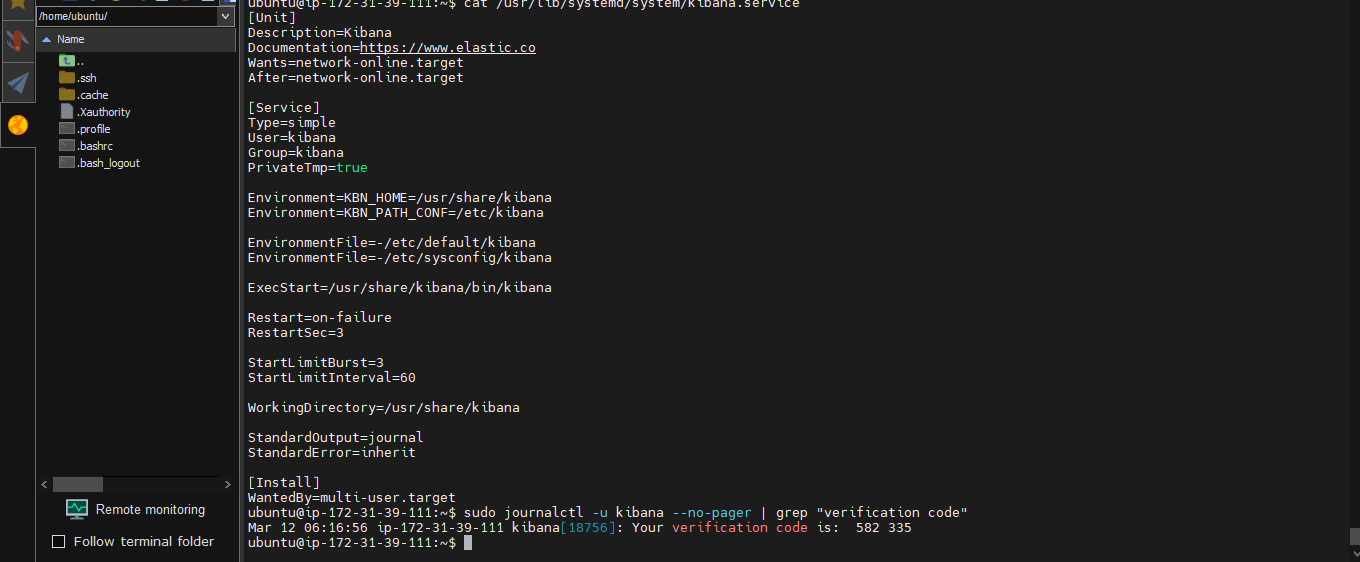The image size is (1360, 562).
Task: Click the terminal cursor at the last prompt
Action: point(468,542)
